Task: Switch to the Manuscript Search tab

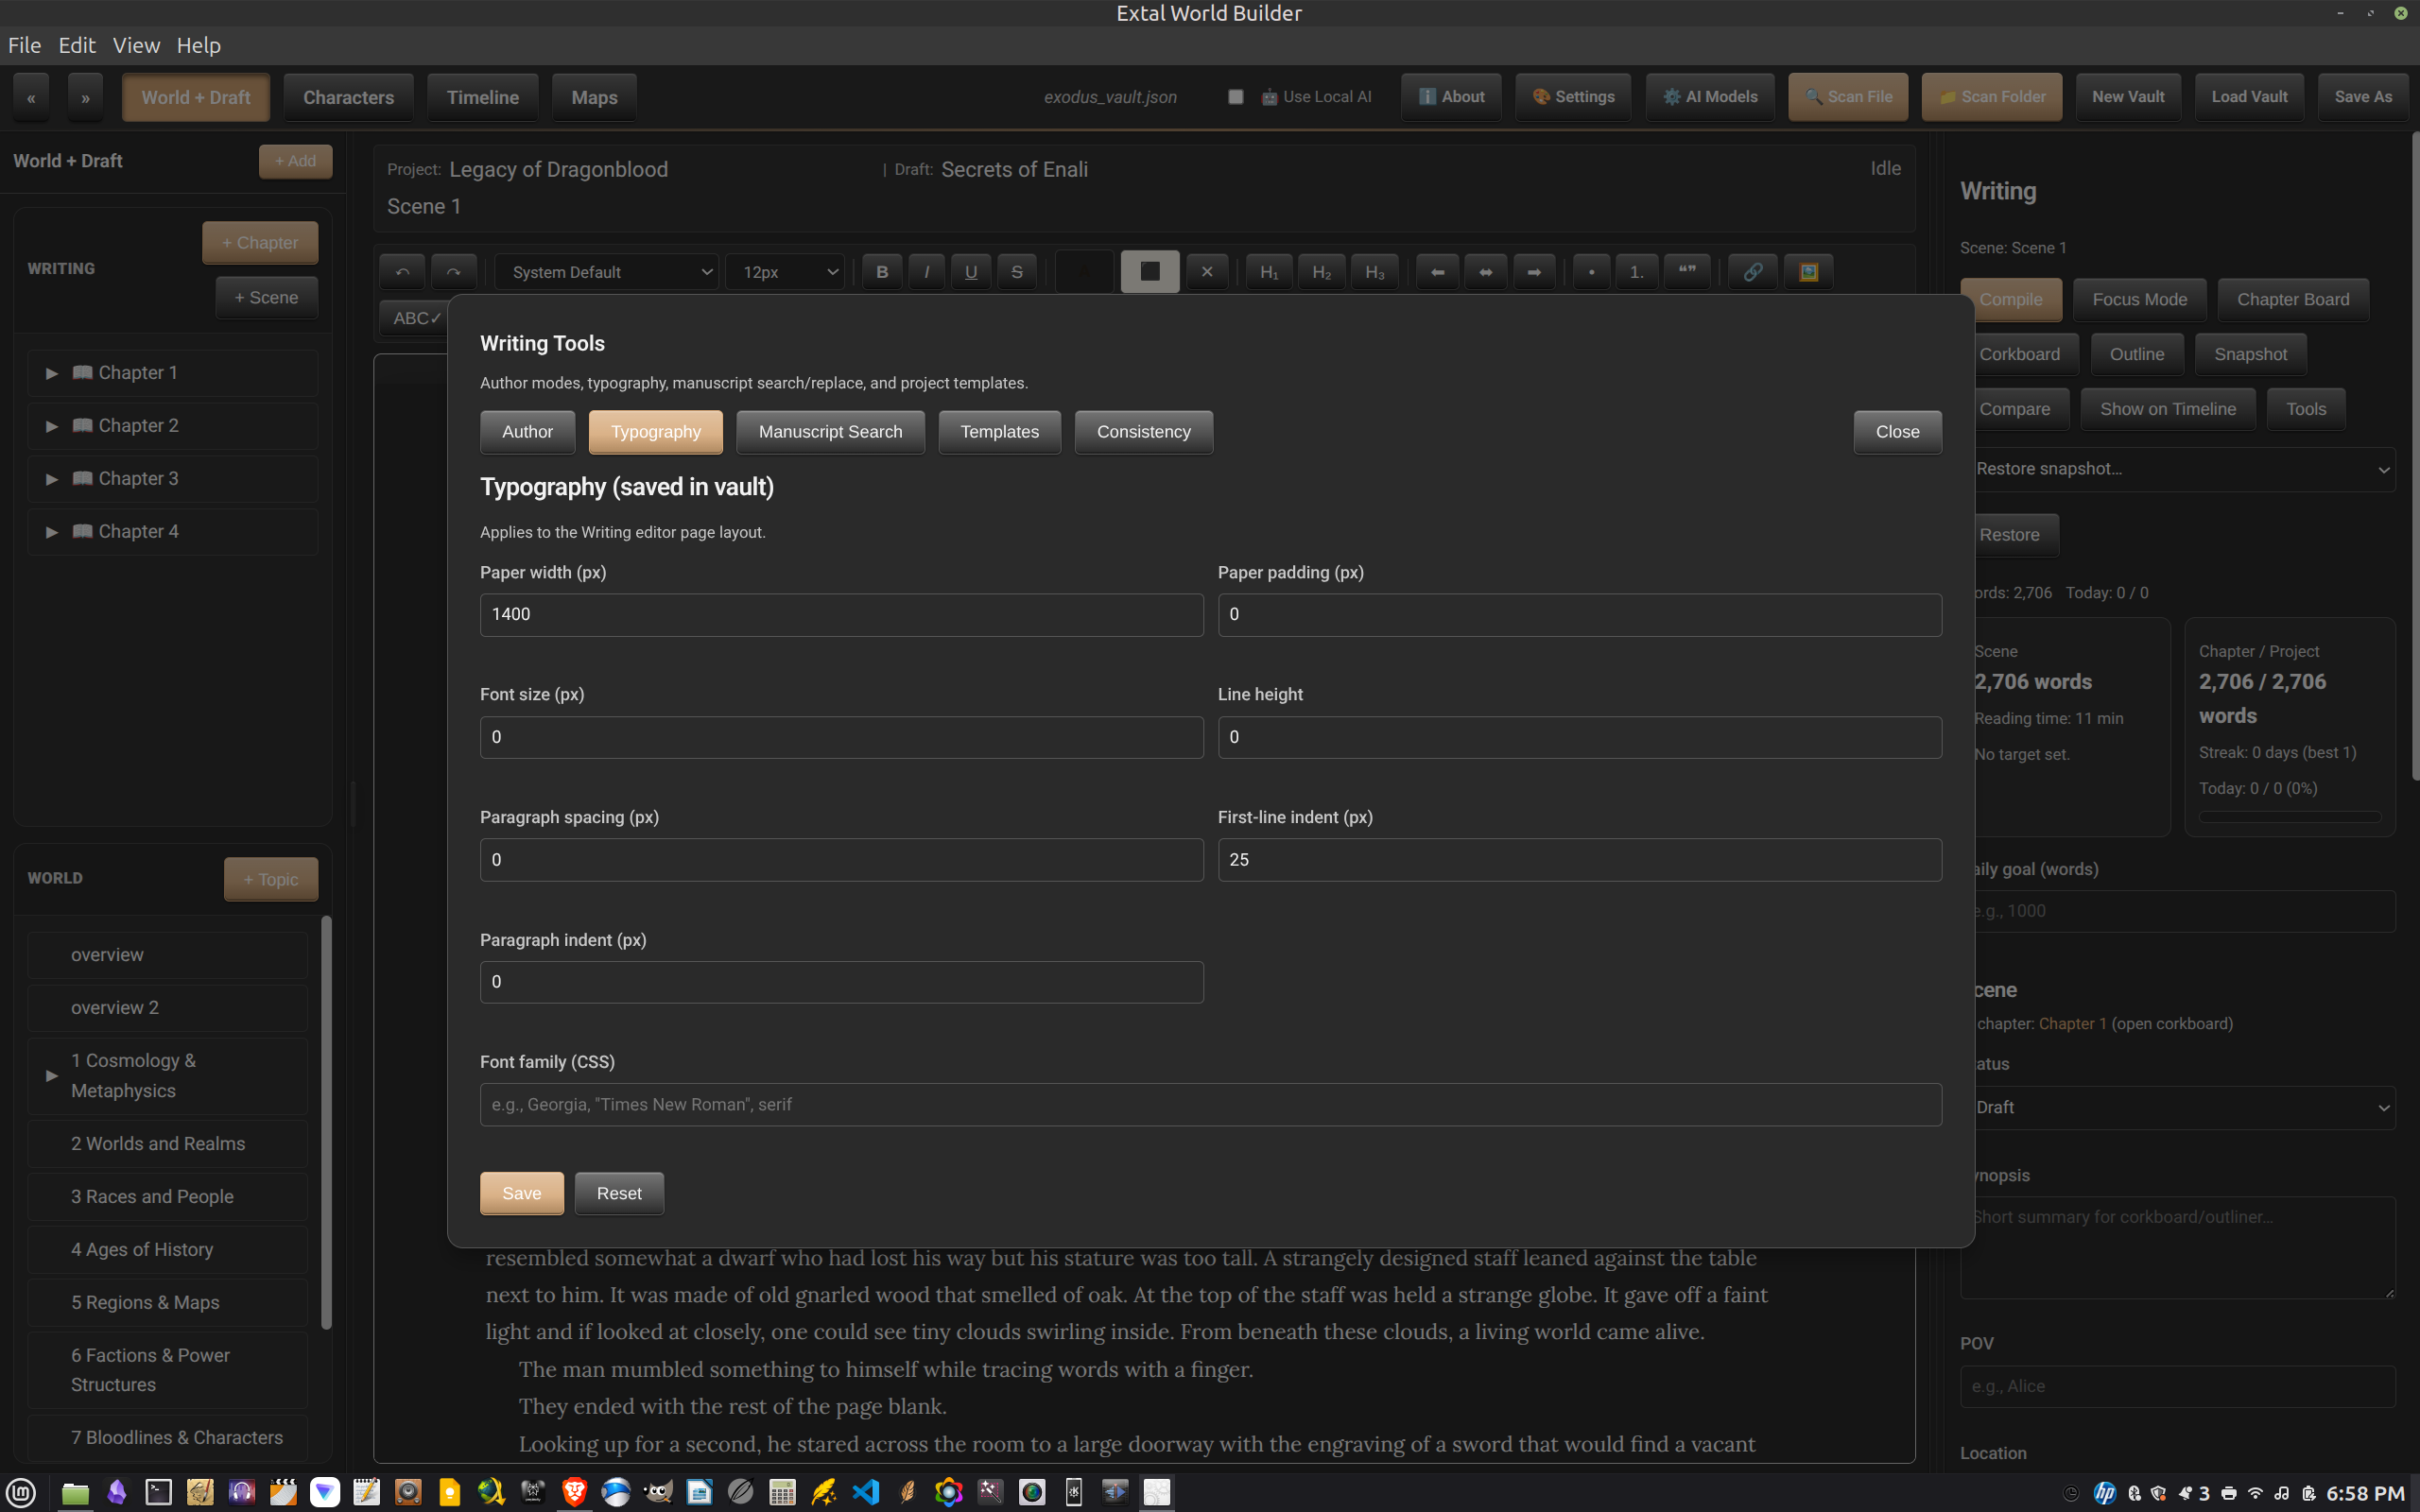Action: 829,432
